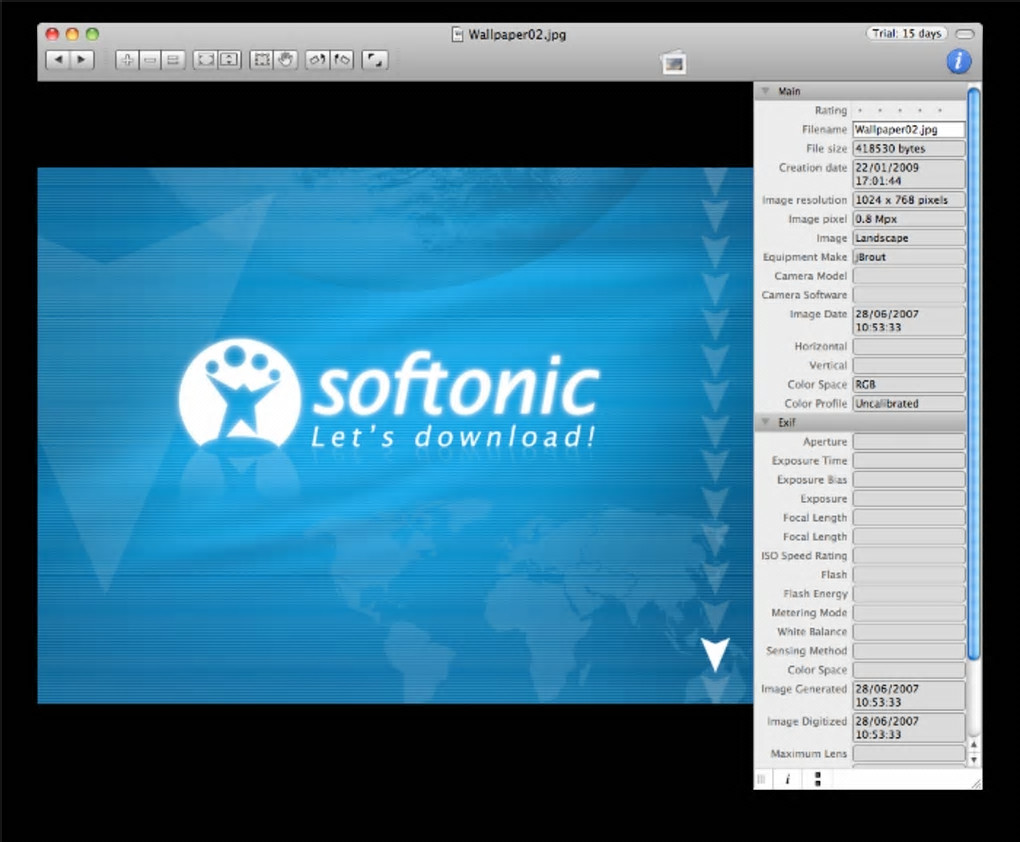Click the Wallpaper02.jpg window title text
This screenshot has width=1020, height=842.
tap(517, 34)
